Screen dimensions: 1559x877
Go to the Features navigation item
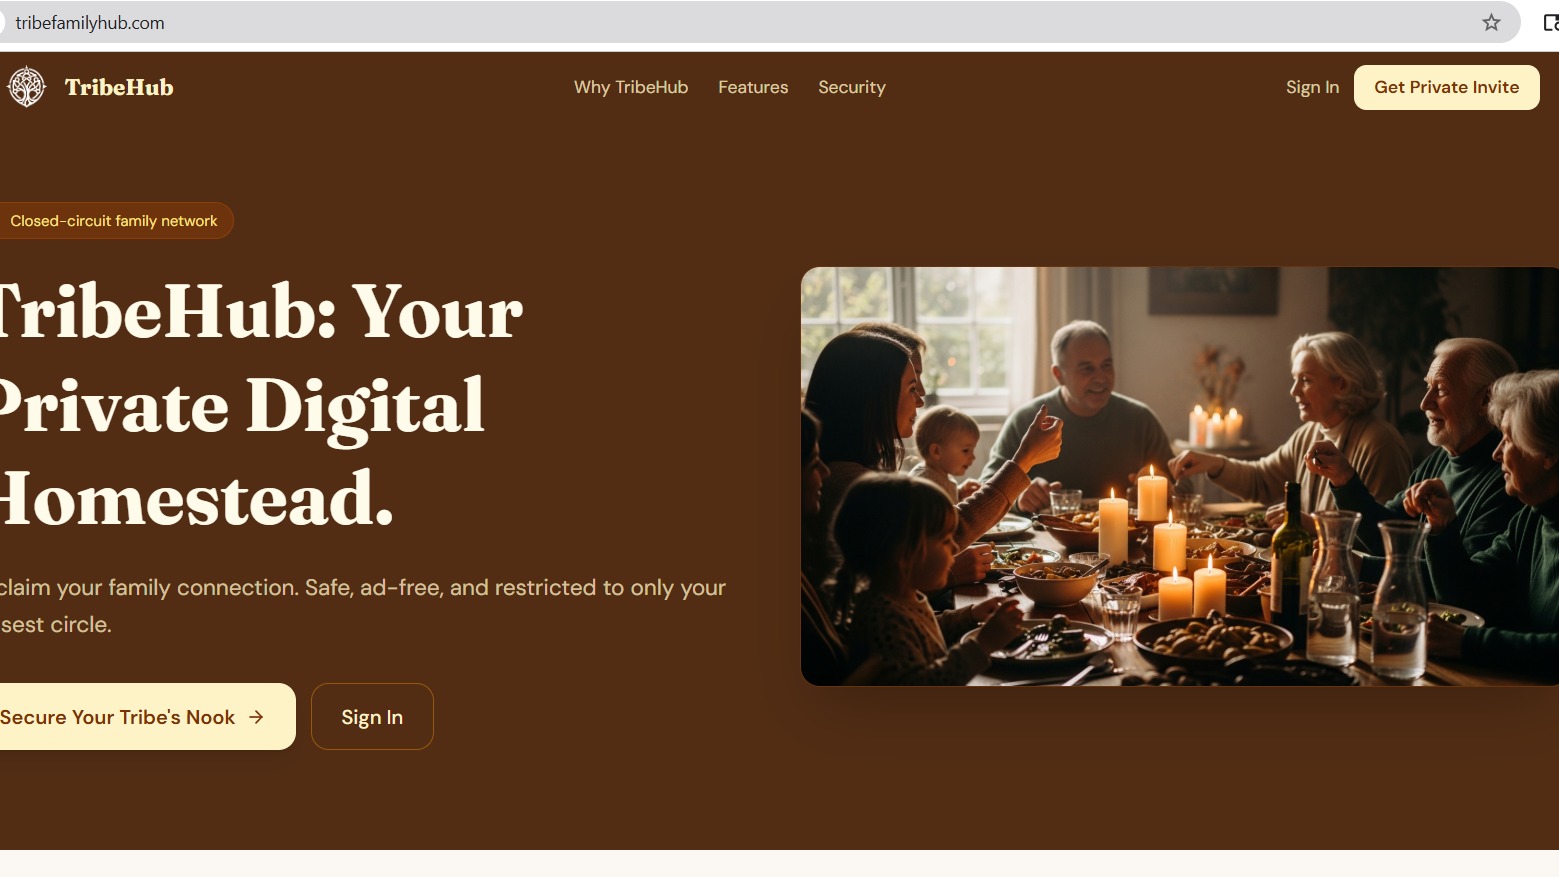753,87
